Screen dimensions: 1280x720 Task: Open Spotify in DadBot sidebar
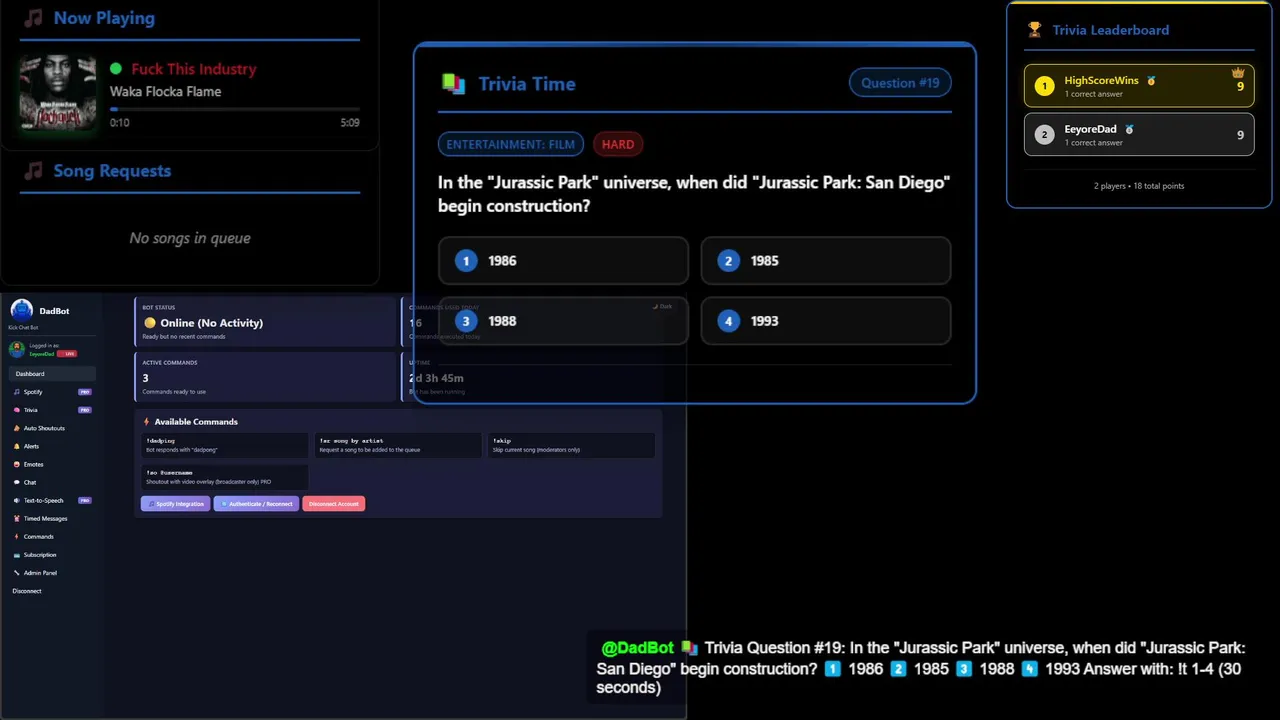click(x=52, y=392)
